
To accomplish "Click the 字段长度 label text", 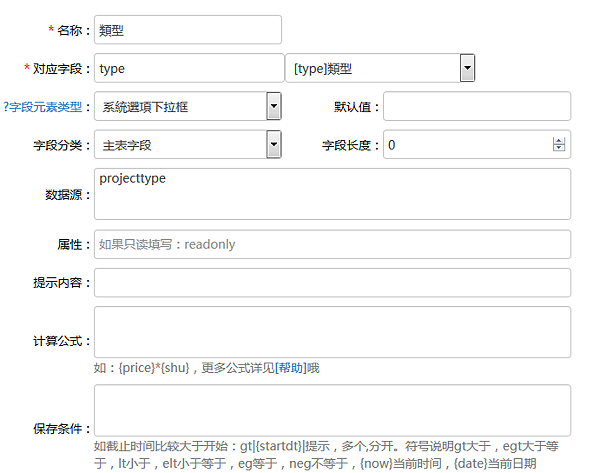I will 347,145.
